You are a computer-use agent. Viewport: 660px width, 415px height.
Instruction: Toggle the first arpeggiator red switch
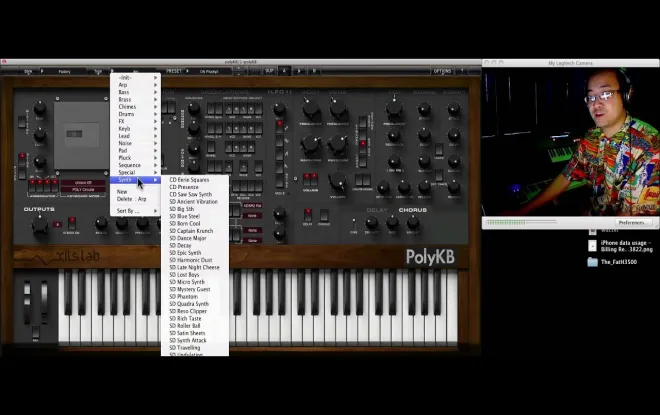tap(32, 184)
